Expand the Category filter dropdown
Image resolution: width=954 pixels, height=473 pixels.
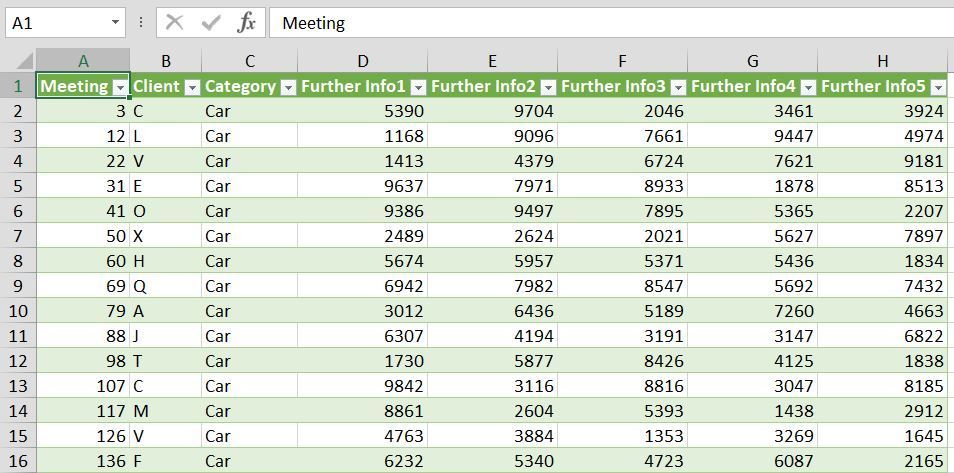coord(288,87)
